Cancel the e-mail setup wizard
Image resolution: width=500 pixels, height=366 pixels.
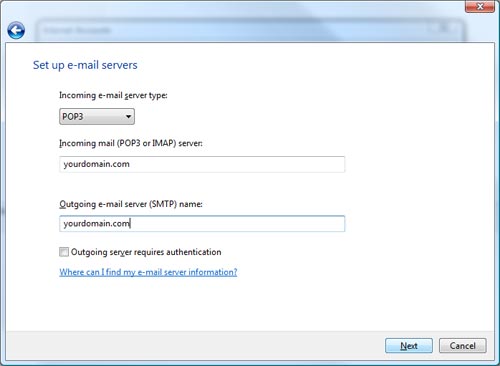coord(463,346)
